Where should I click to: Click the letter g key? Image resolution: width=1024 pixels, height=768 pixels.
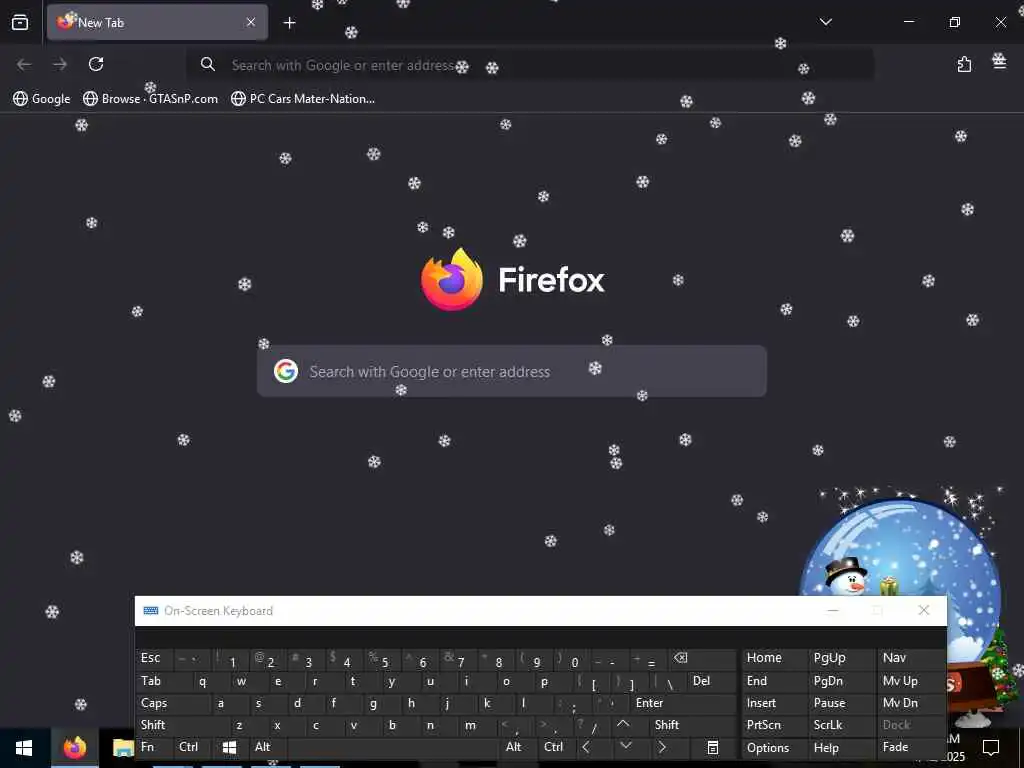tap(381, 703)
